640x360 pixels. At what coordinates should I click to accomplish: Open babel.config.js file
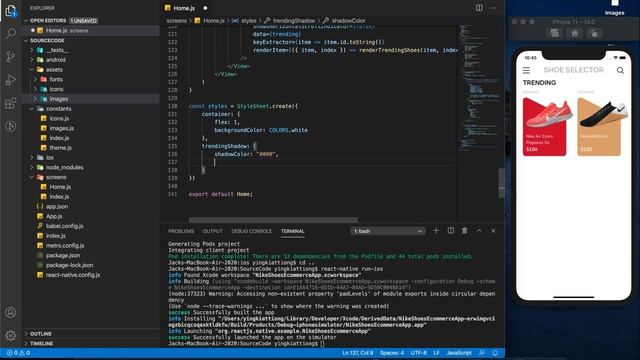(64, 226)
